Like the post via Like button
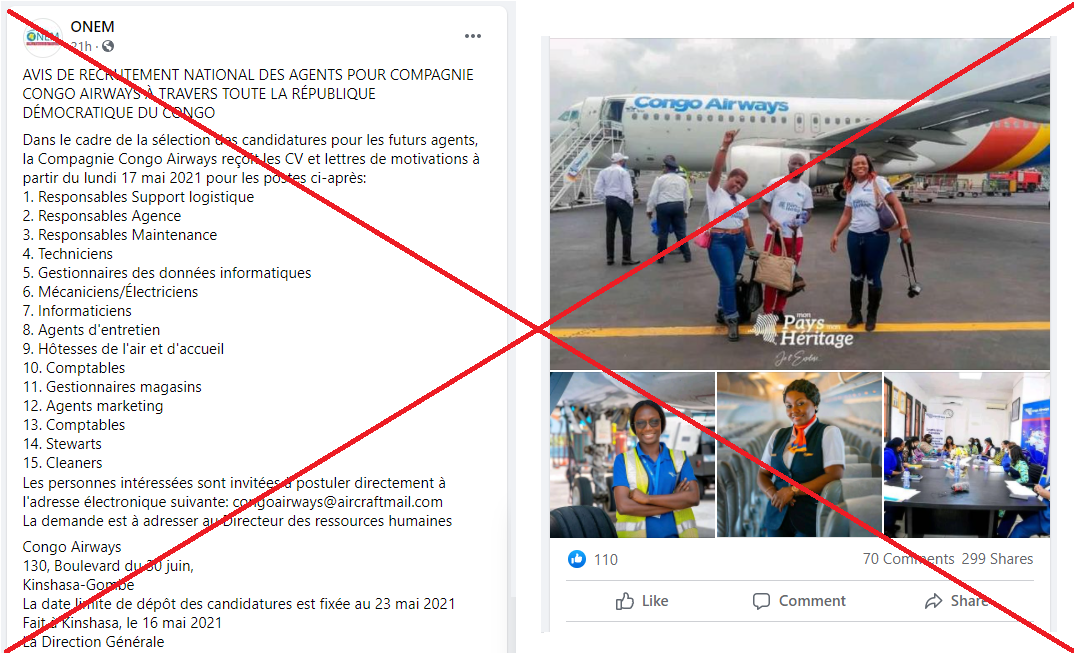Screen dimensions: 1074x653 (x=642, y=601)
